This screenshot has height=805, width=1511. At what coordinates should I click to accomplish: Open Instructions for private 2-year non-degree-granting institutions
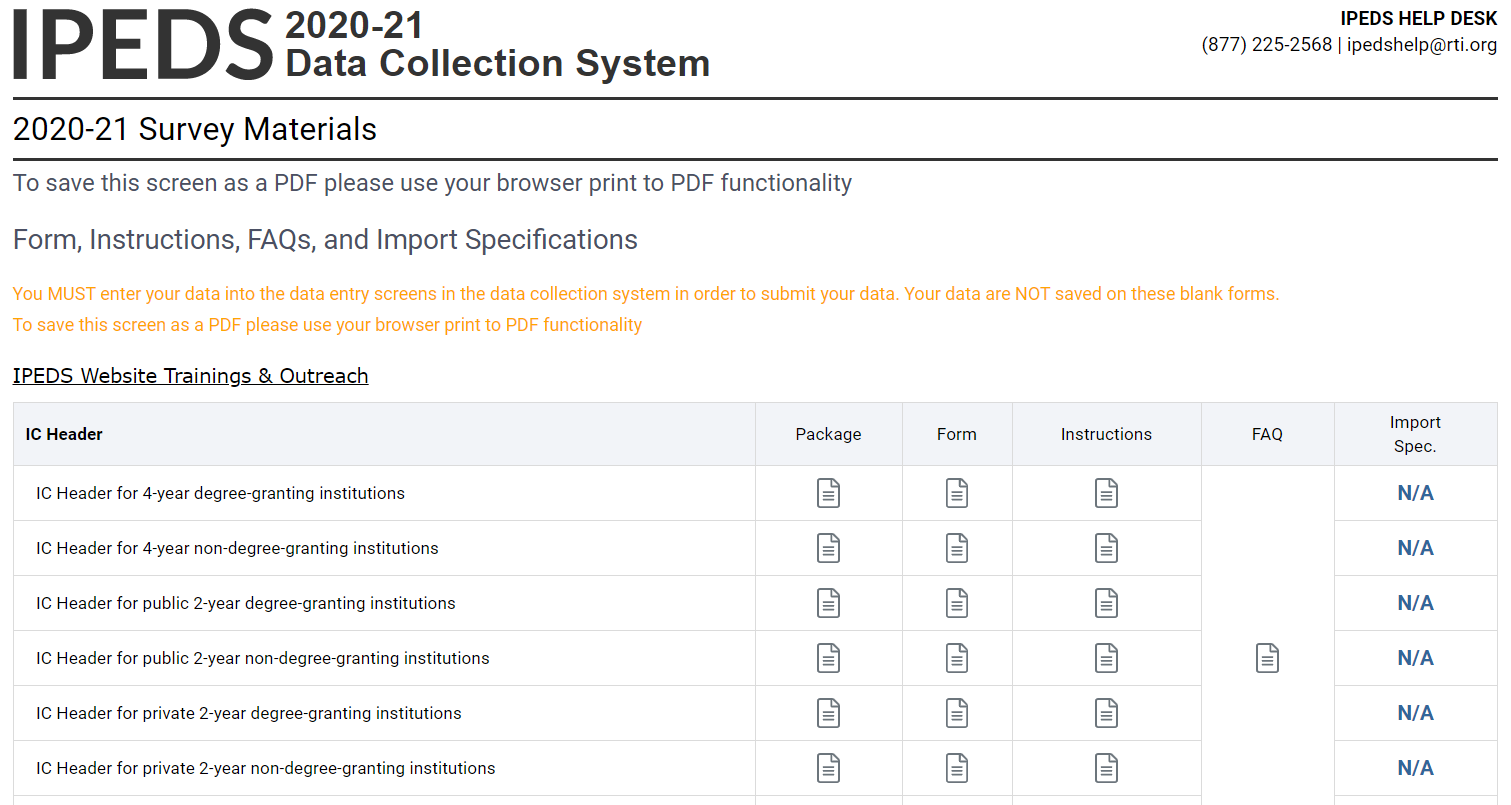1106,768
